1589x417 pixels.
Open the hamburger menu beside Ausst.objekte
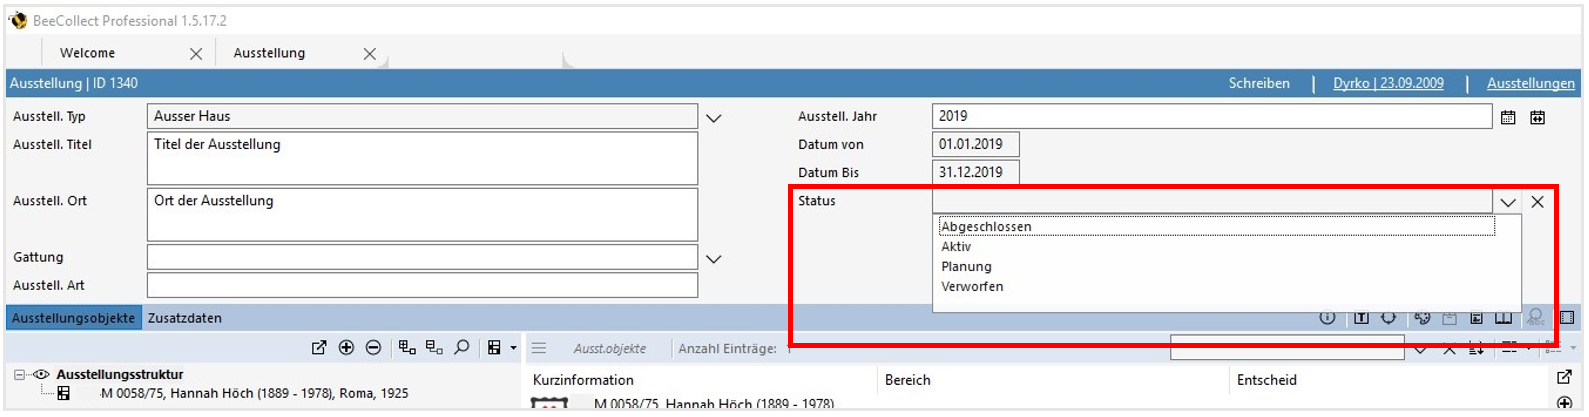pyautogui.click(x=539, y=348)
